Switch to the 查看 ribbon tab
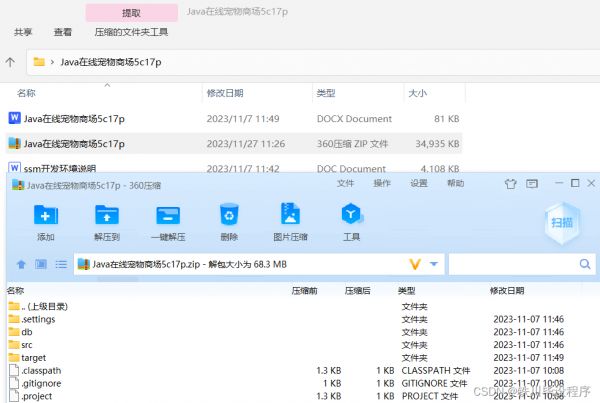 coord(63,32)
